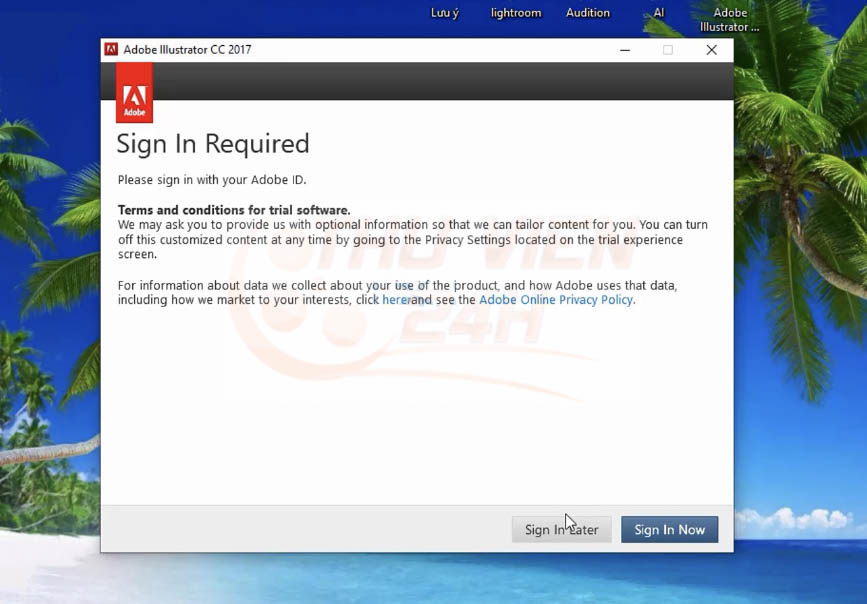The height and width of the screenshot is (604, 867).
Task: Click 'Please sign in with your Adobe ID.' text
Action: [212, 180]
